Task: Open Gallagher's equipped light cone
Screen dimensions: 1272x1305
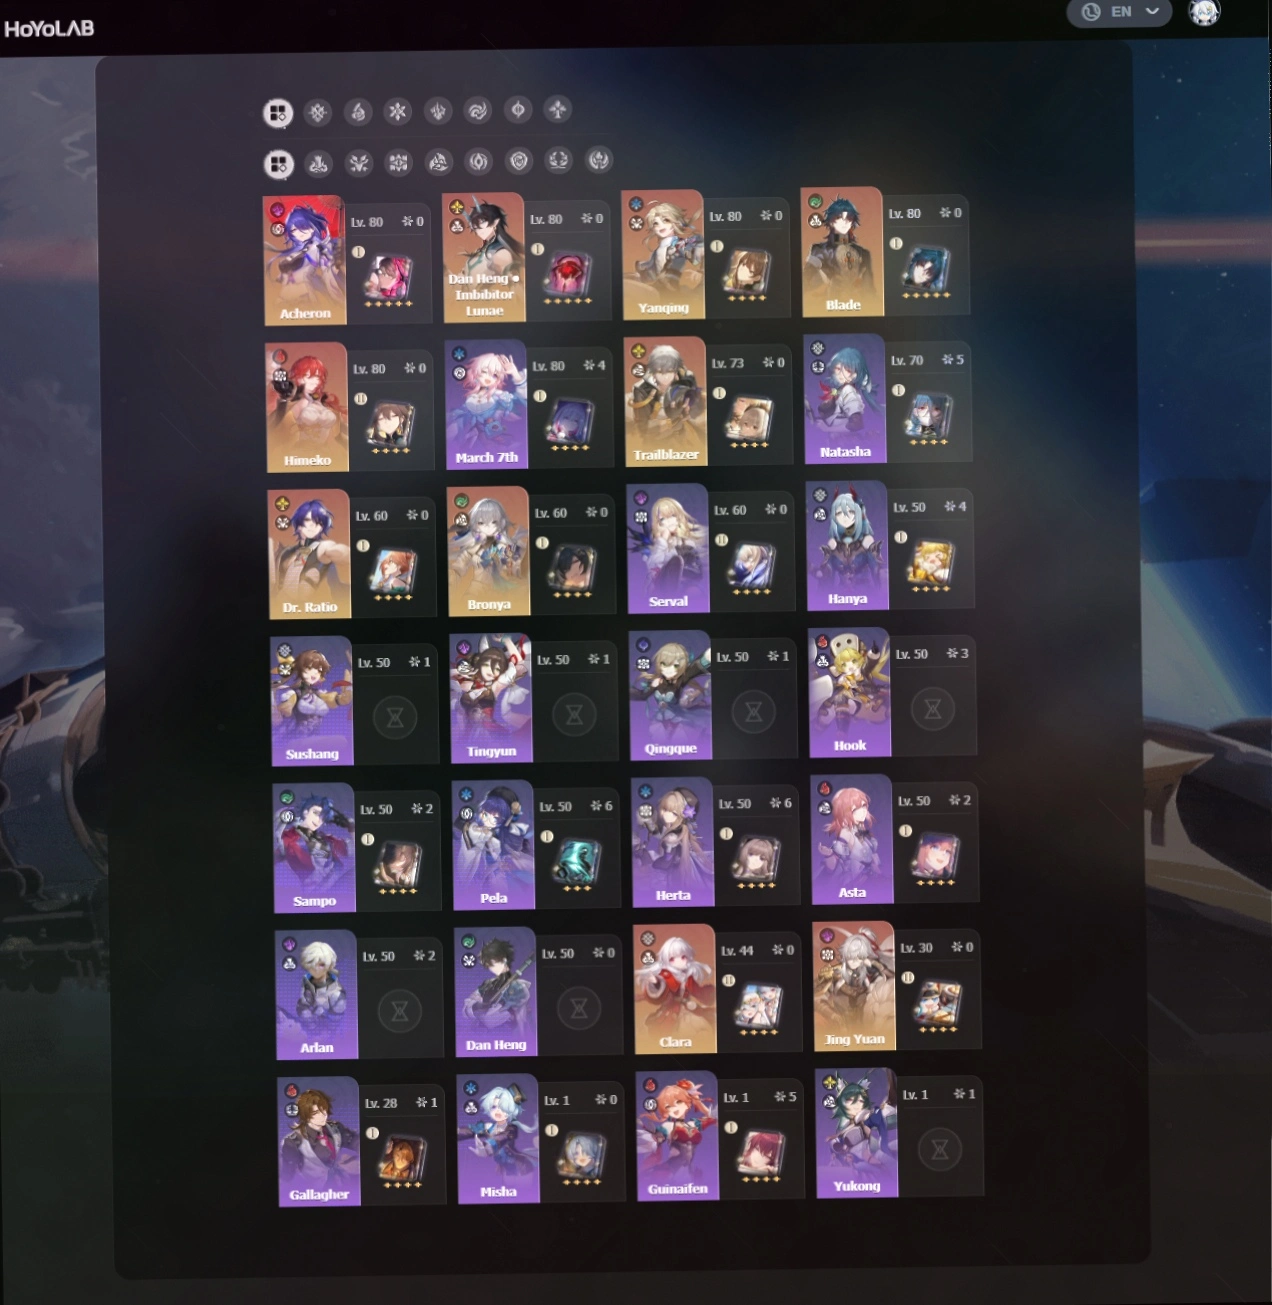Action: click(402, 1158)
